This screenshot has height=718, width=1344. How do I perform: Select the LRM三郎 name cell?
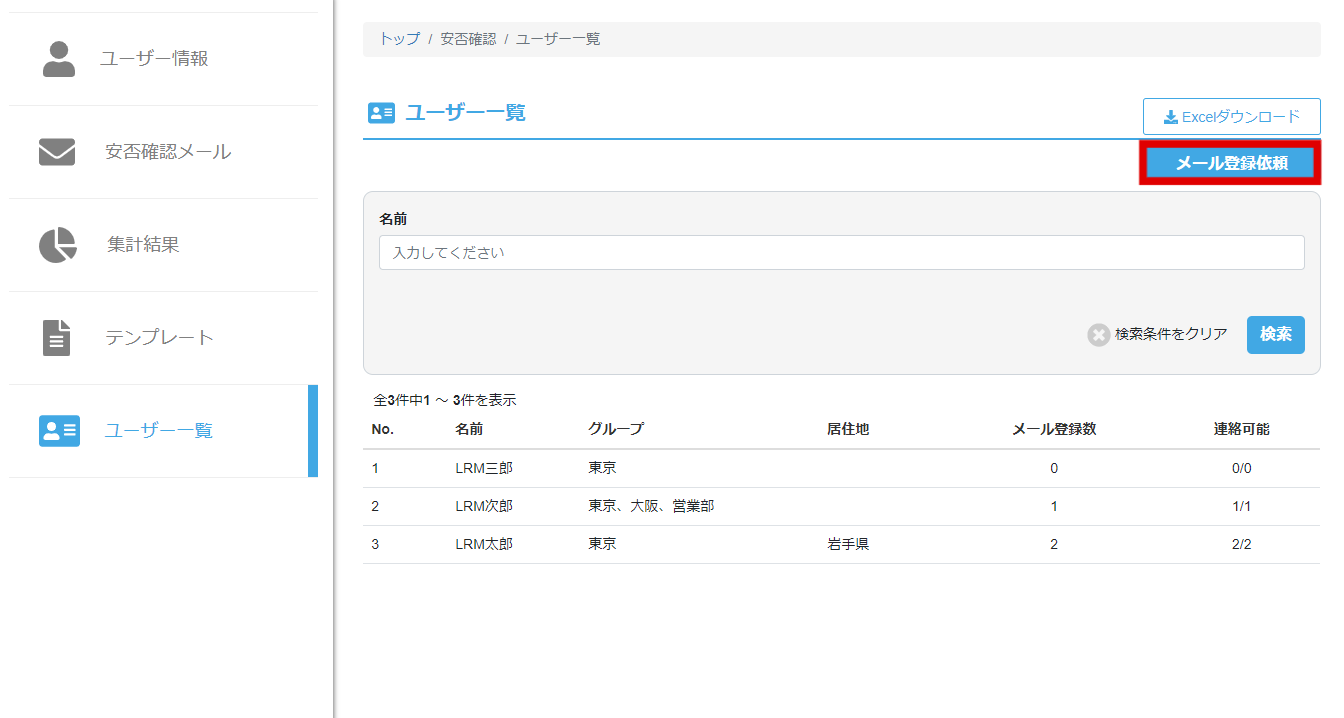click(x=484, y=468)
